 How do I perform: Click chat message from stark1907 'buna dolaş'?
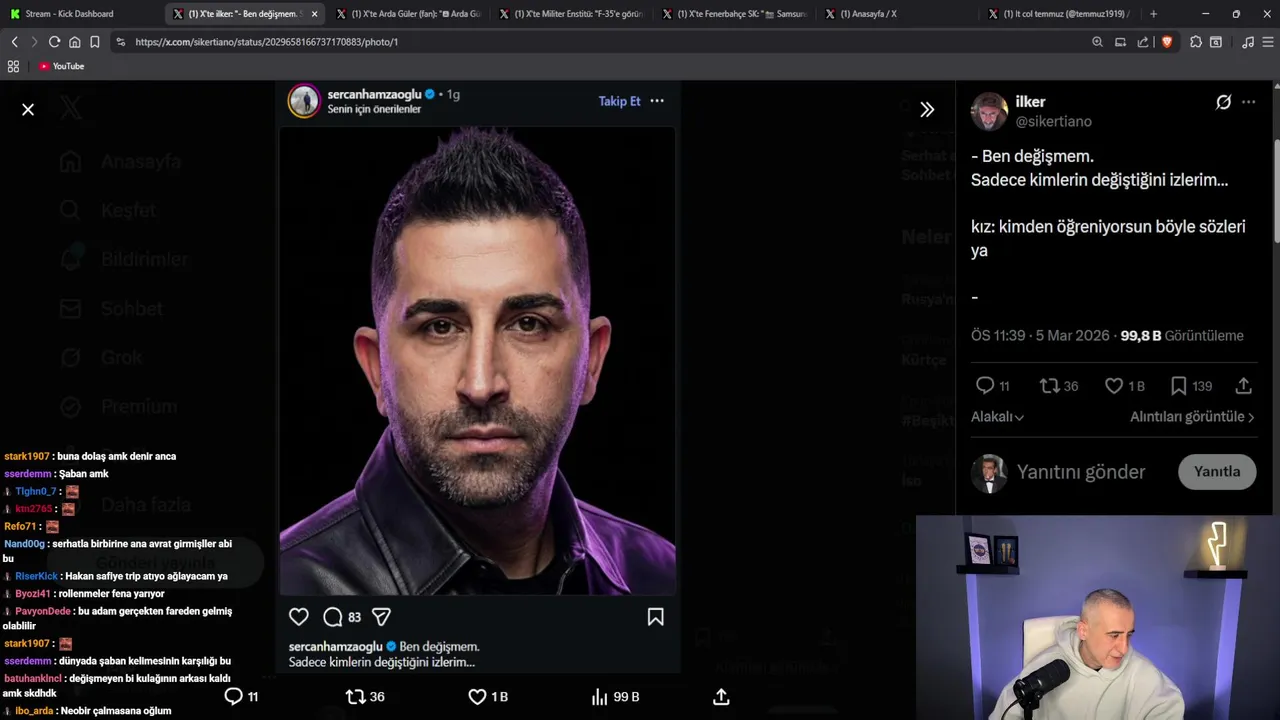pos(90,456)
